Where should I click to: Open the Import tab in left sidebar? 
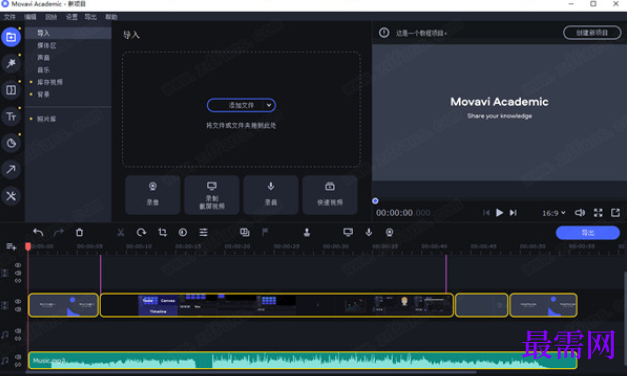click(x=11, y=37)
